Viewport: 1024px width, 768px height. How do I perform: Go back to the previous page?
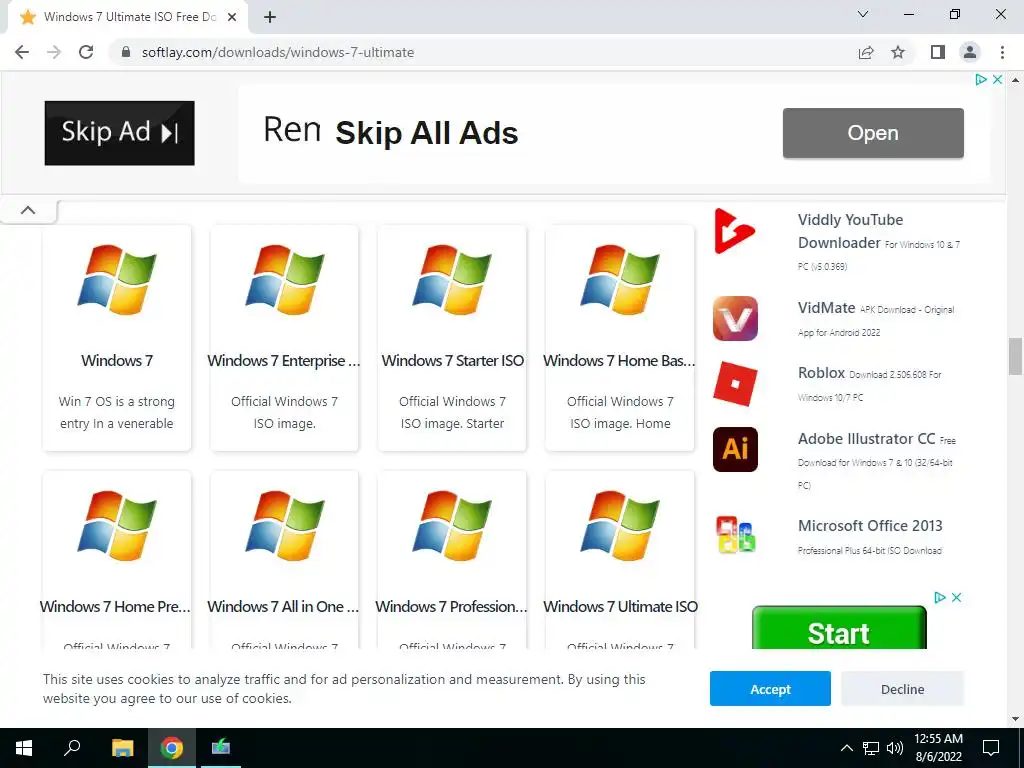[22, 52]
